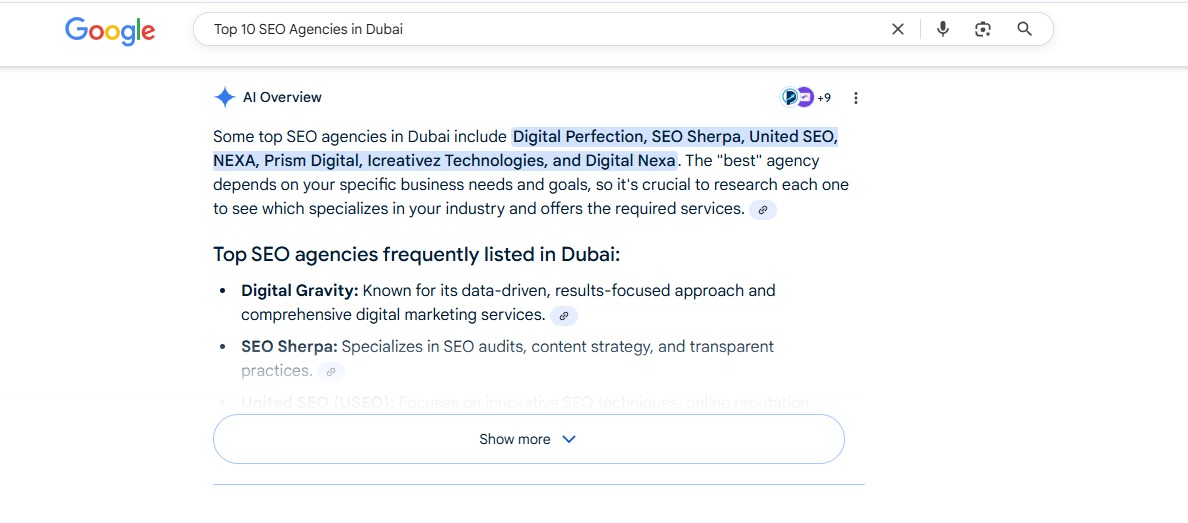Image resolution: width=1188 pixels, height=523 pixels.
Task: Click the AI Overview sparkle icon
Action: pyautogui.click(x=224, y=97)
